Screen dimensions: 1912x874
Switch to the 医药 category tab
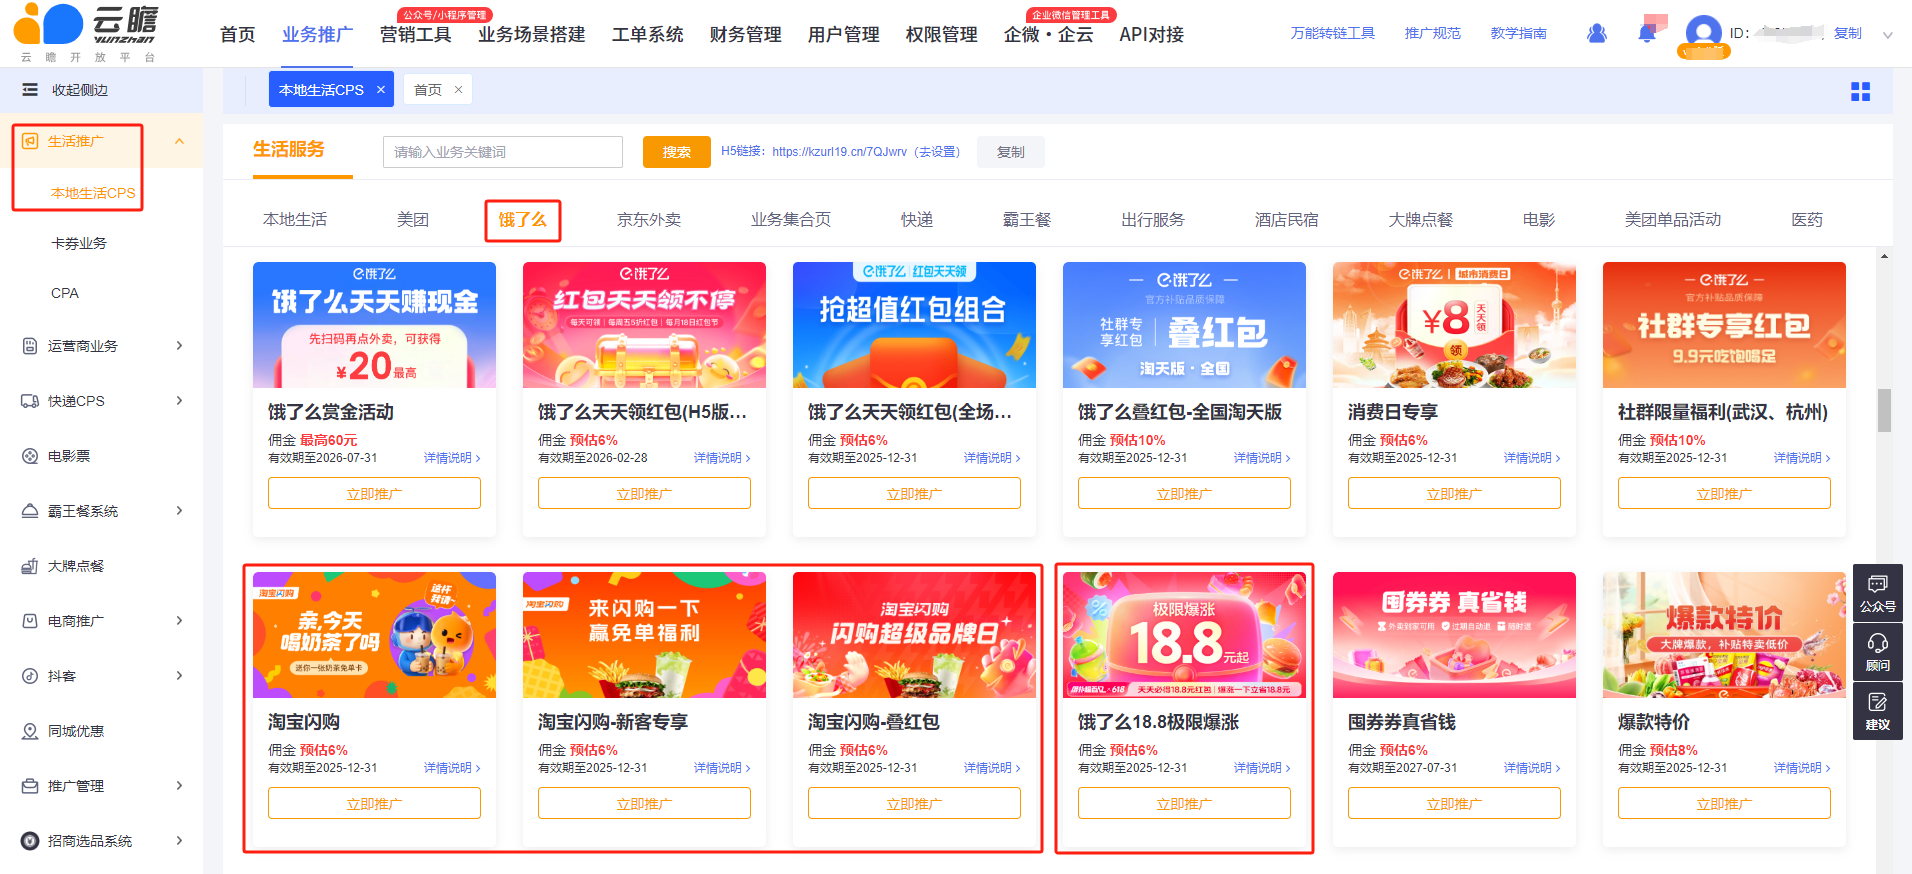pos(1807,220)
